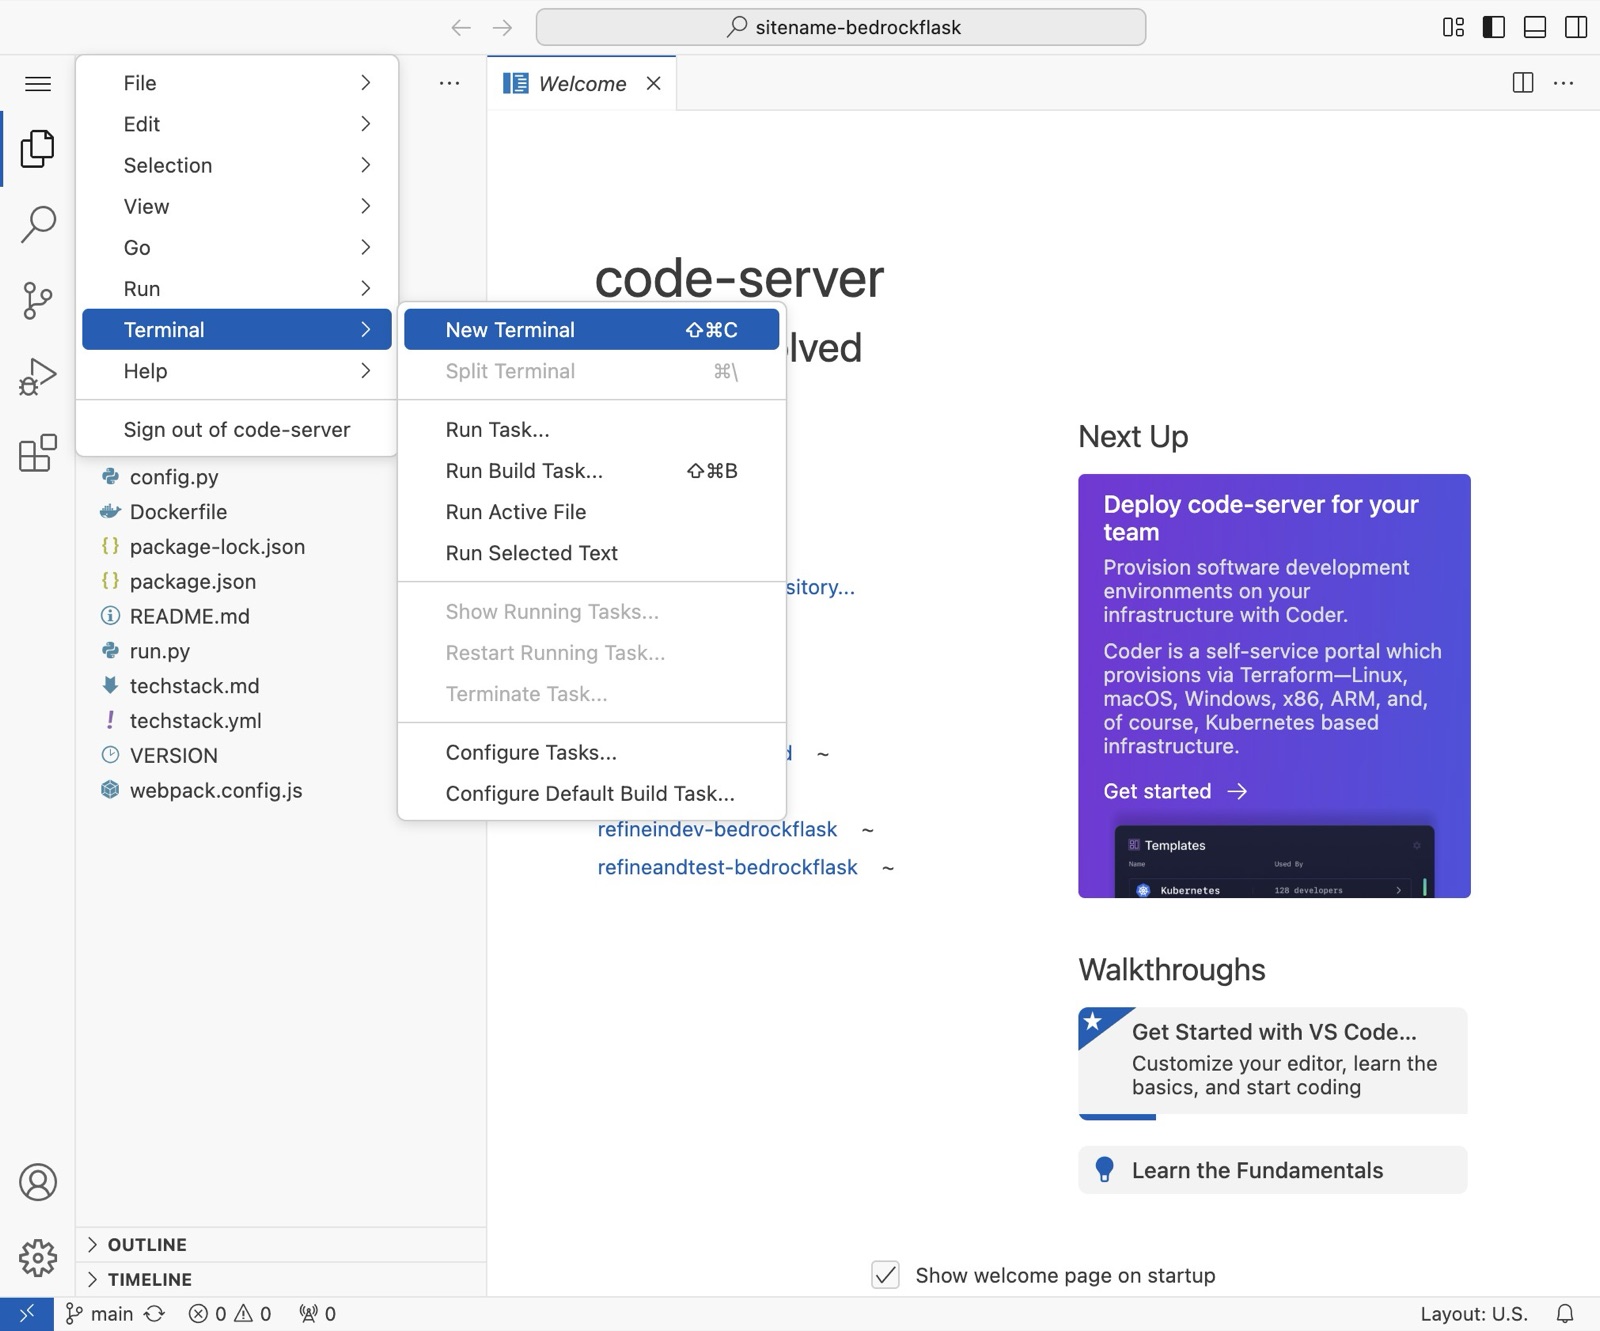
Task: Toggle Secondary Side Bar visibility
Action: coord(1576,28)
